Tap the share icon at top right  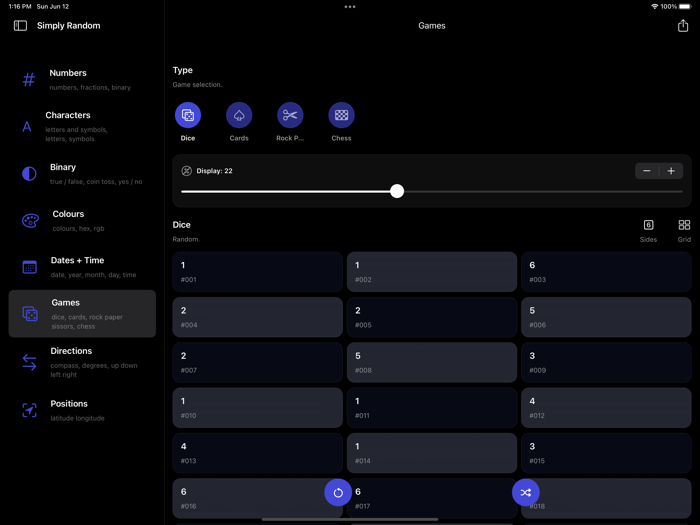(683, 25)
